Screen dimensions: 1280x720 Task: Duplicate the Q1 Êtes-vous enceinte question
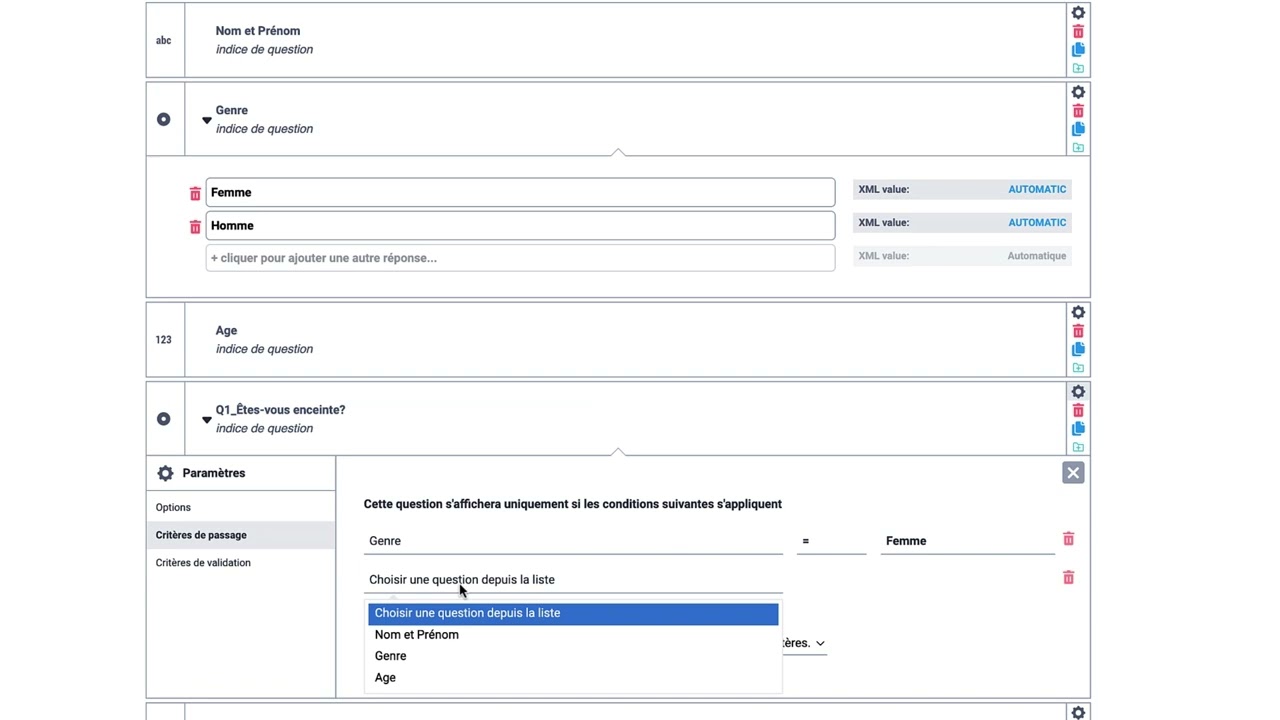pos(1078,429)
